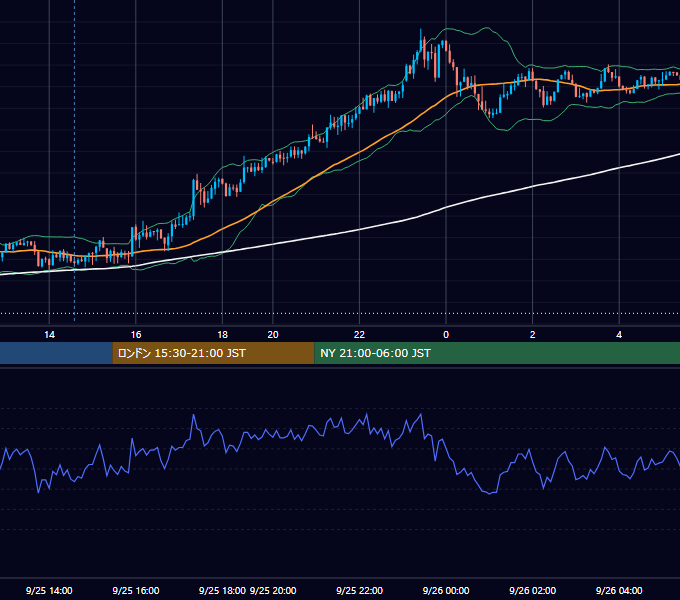Click the 2 hour label on price chart axis
The height and width of the screenshot is (600, 680).
point(533,335)
